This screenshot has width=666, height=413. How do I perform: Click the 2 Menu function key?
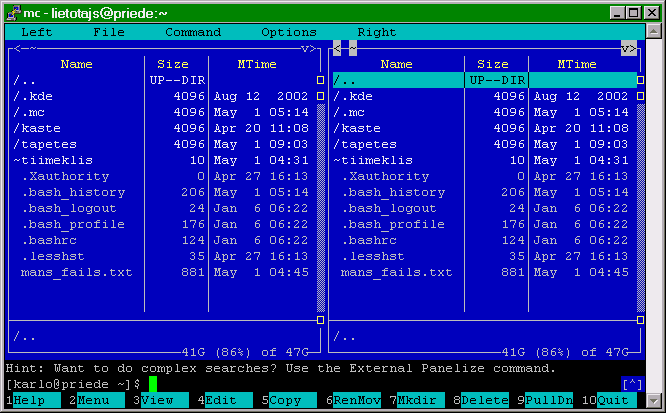pyautogui.click(x=97, y=400)
